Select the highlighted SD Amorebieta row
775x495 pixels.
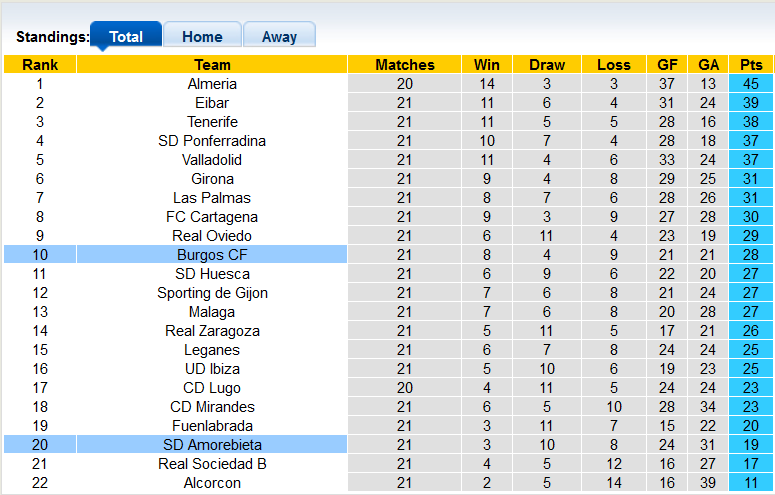[212, 445]
